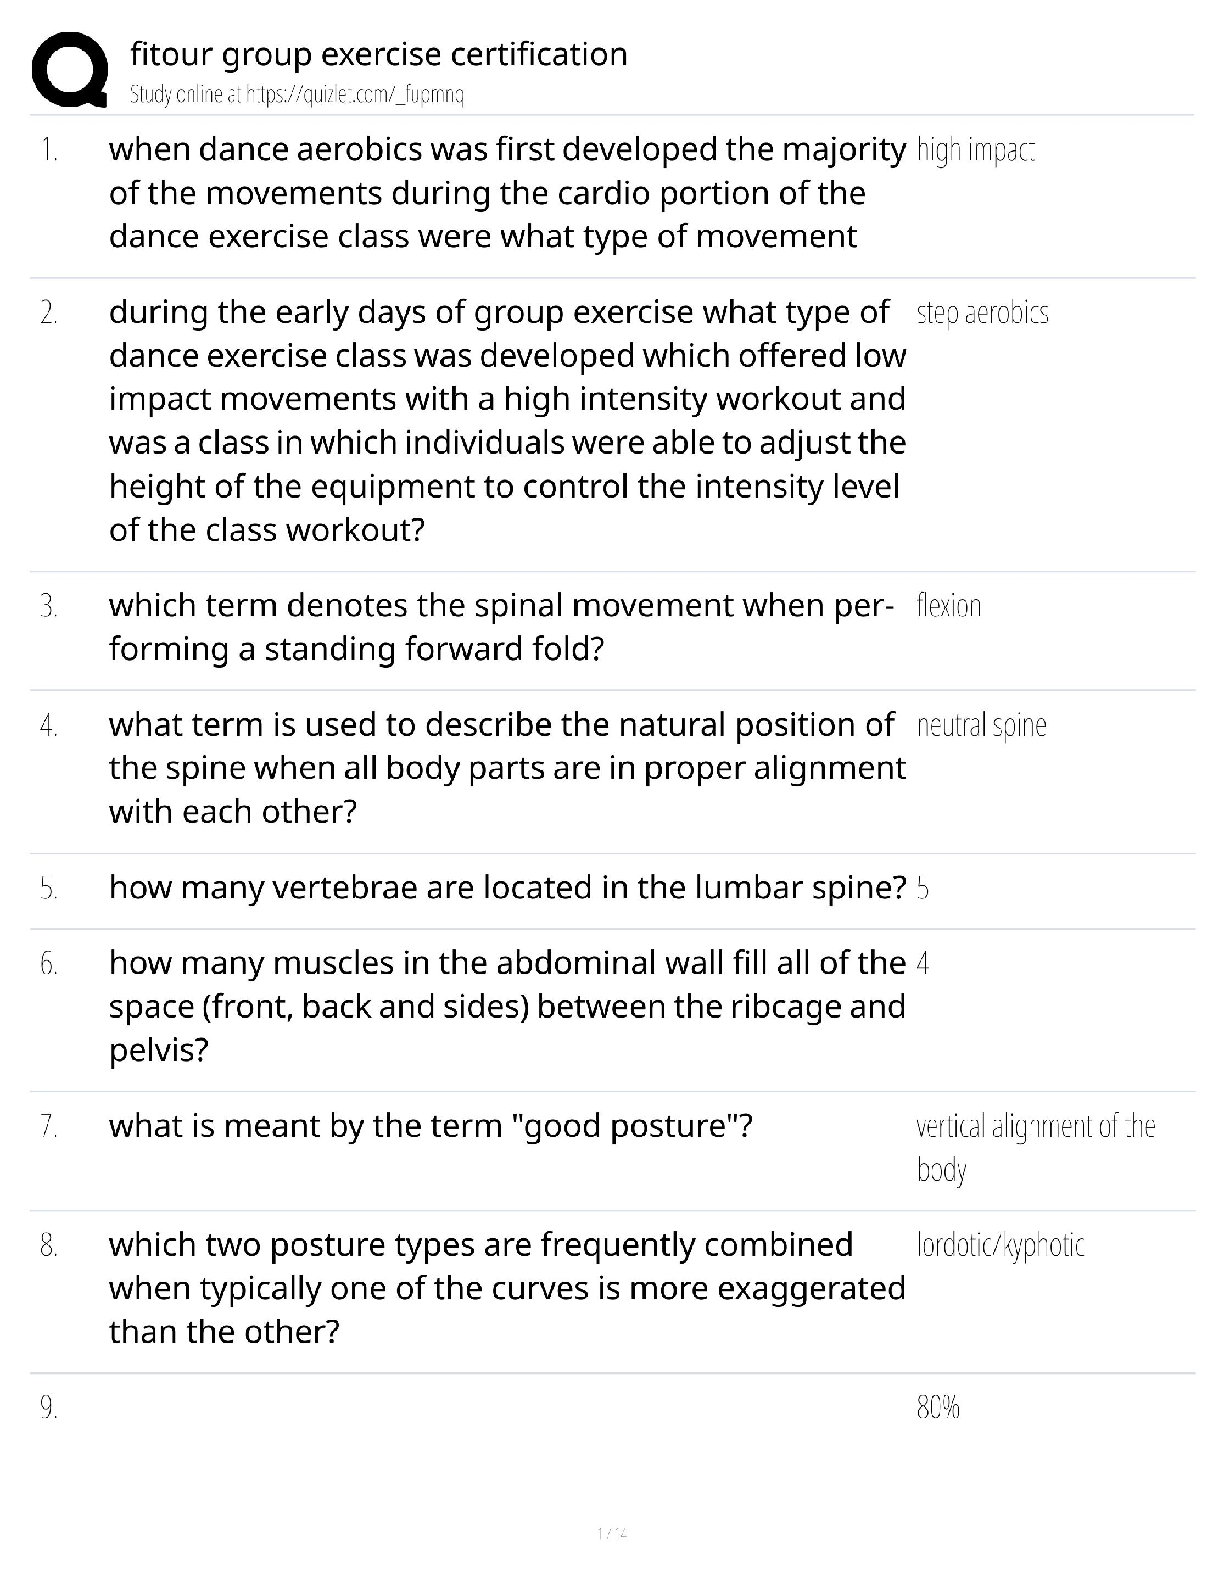Click the 'fitour group exercise certification' title
Image resolution: width=1224 pixels, height=1584 pixels.
pos(378,54)
